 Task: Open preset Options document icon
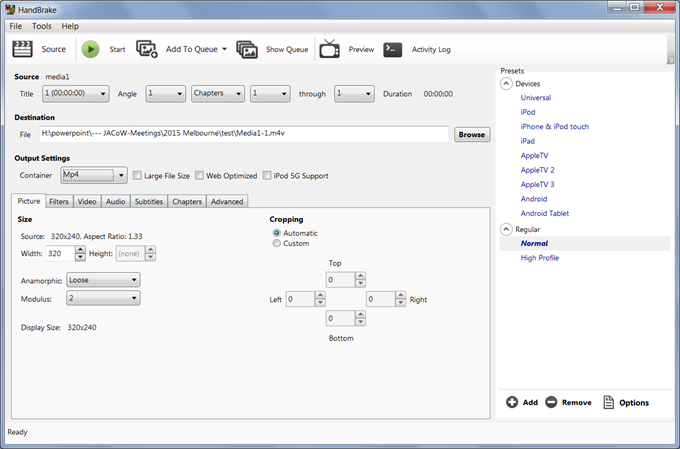coord(608,402)
